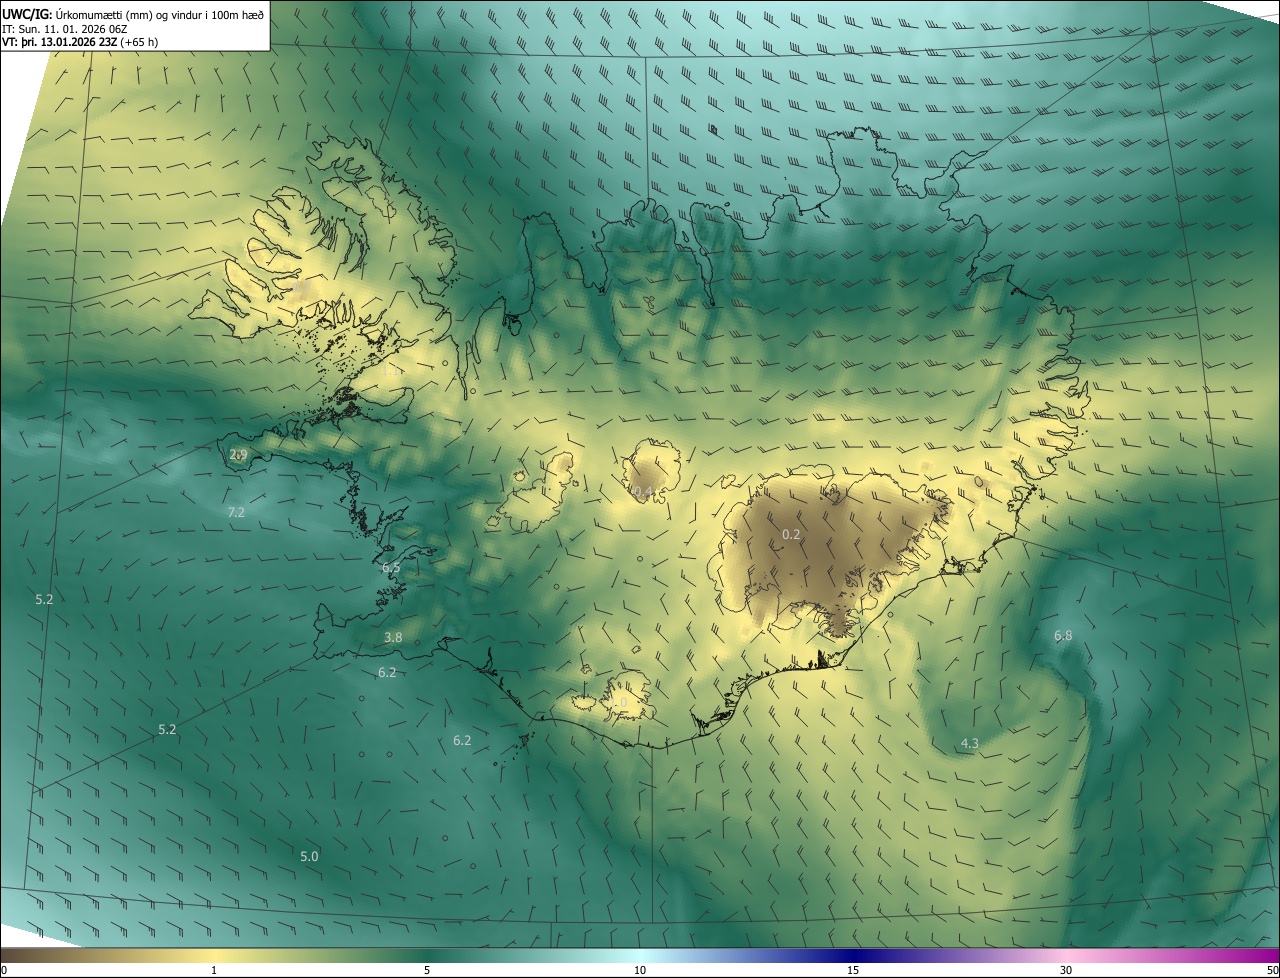Click the colorbar tick label 10
Screen dimensions: 1280x978
pos(640,970)
